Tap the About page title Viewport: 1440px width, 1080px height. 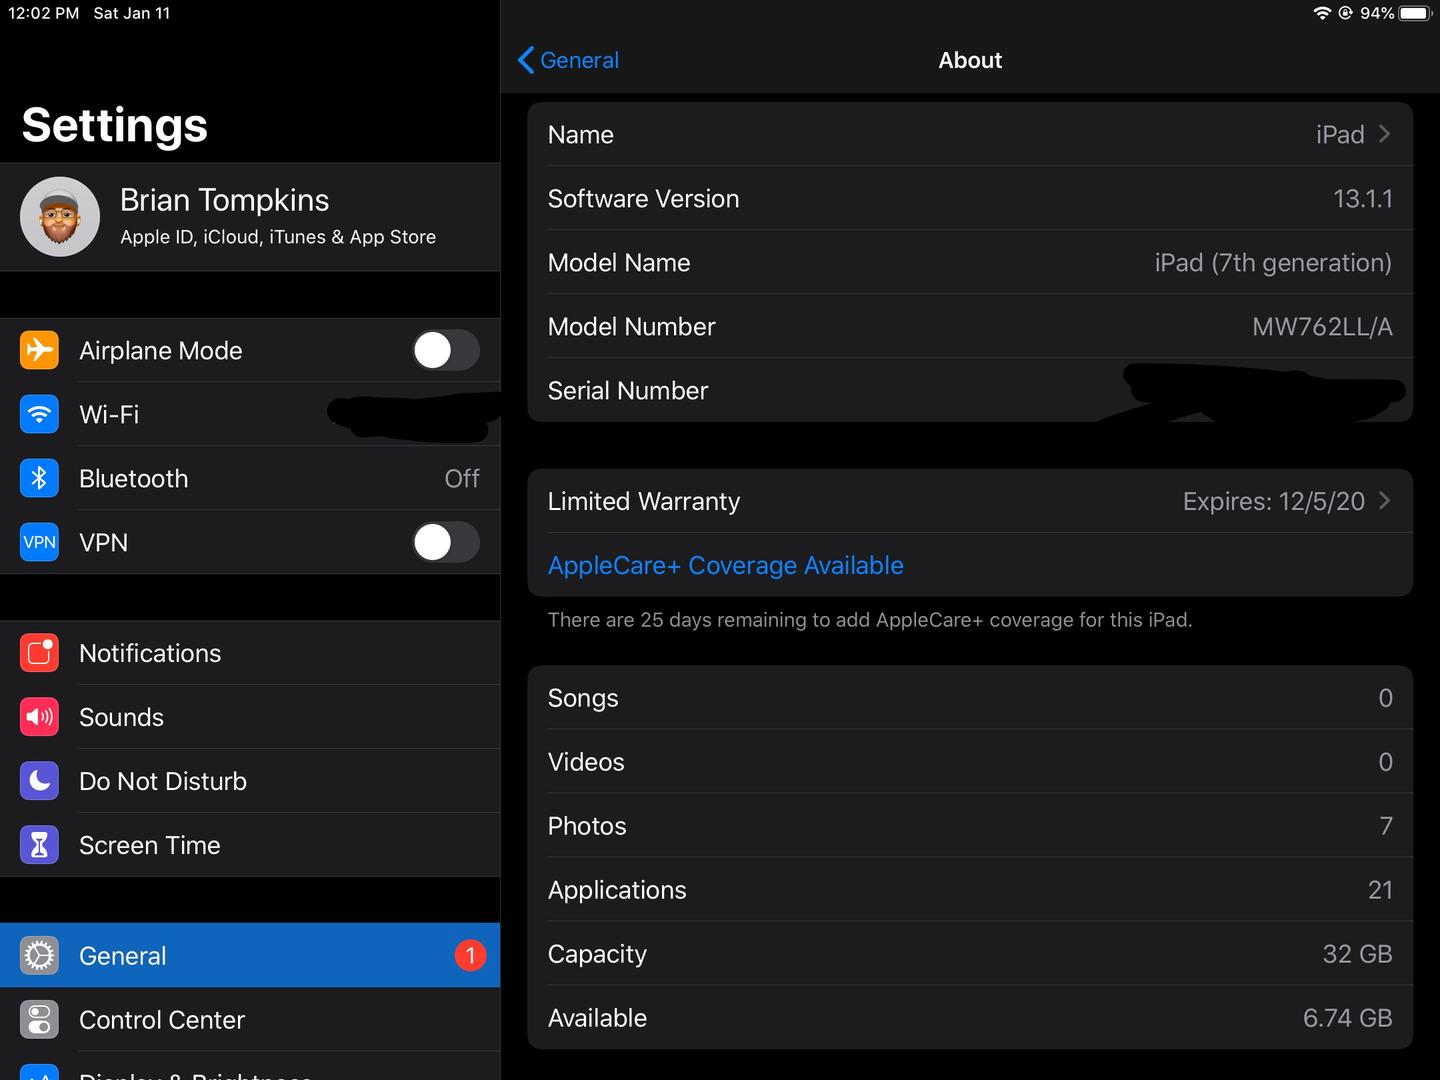(970, 60)
